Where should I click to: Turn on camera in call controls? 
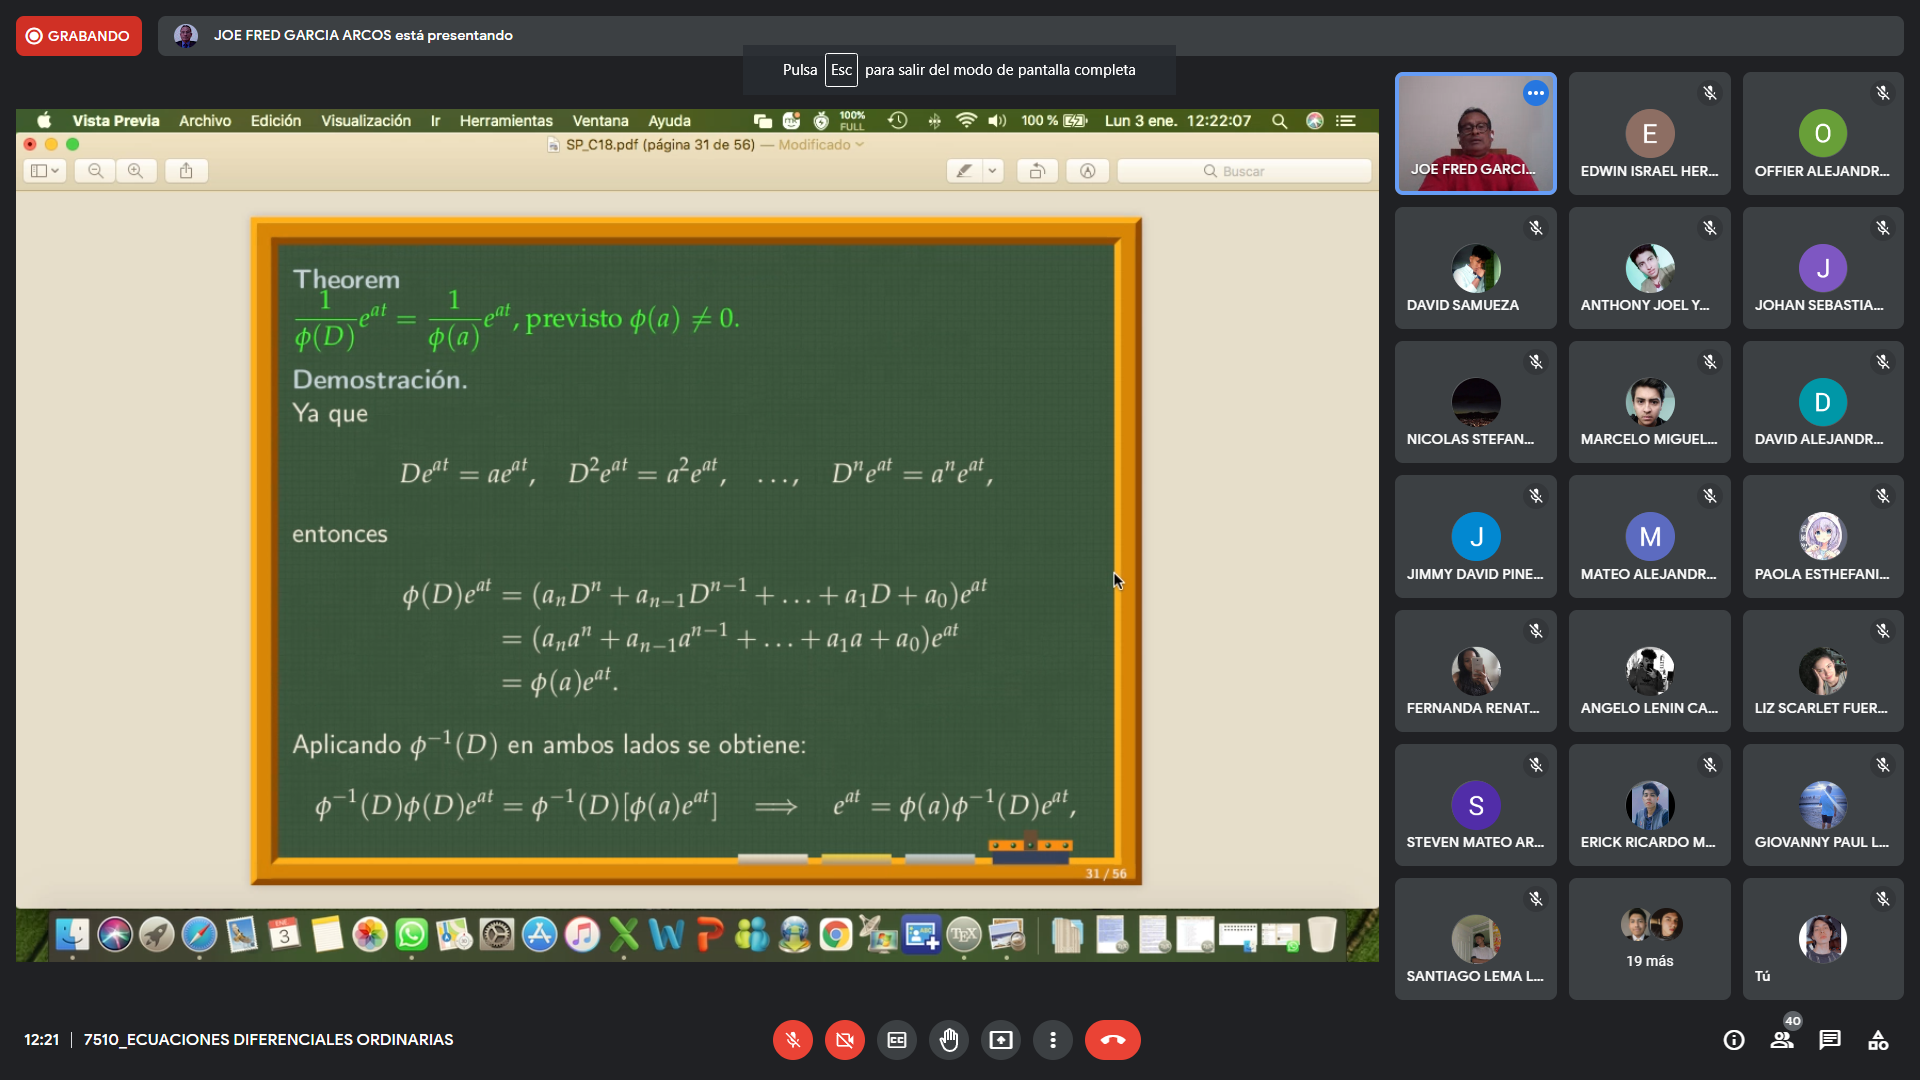coord(844,1040)
